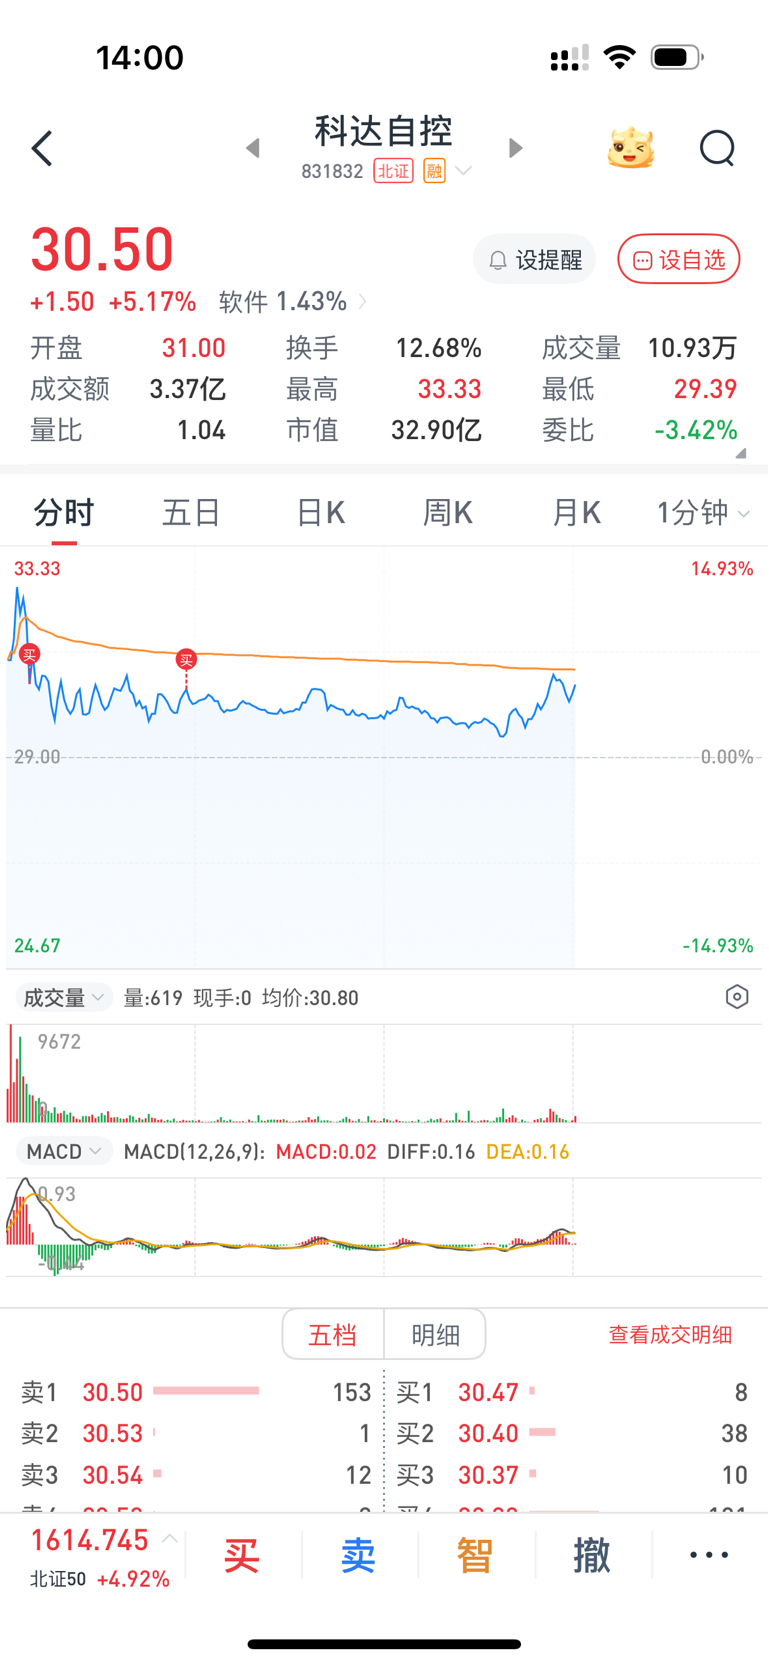Screen dimensions: 769x1665
Task: Tap the three-dots more icon
Action: point(709,1555)
